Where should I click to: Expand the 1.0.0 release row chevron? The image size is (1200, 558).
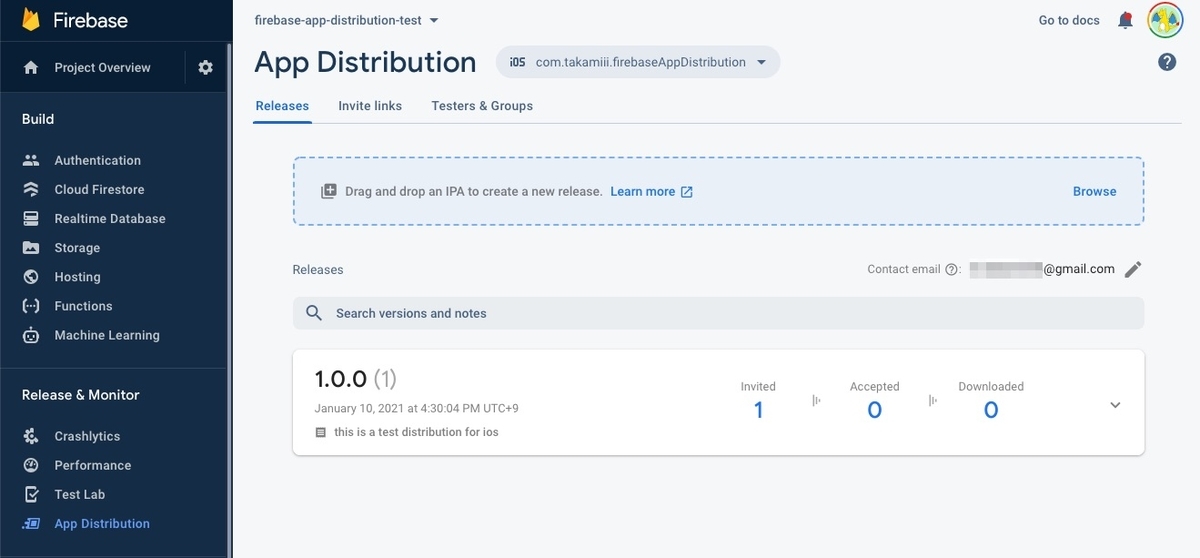coord(1115,405)
